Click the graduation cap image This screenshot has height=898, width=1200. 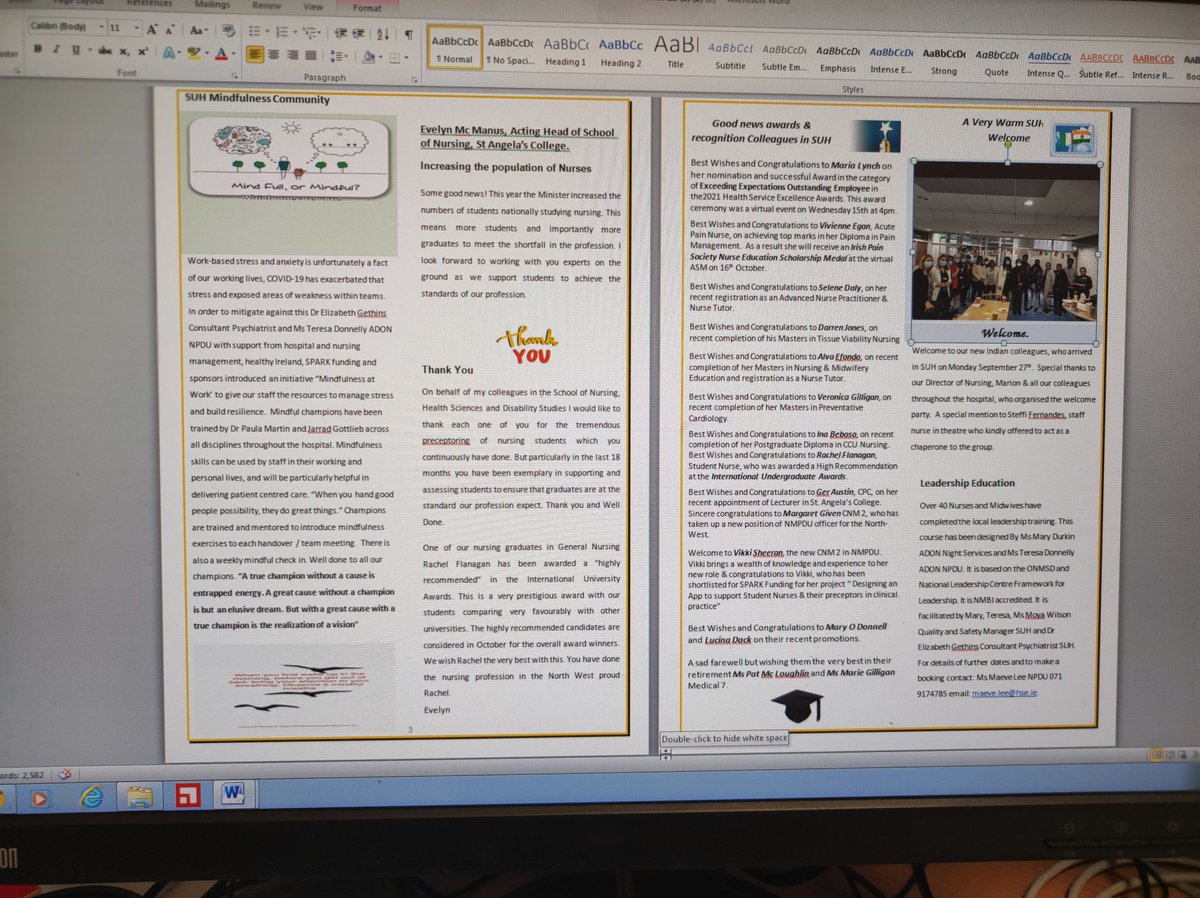[797, 704]
